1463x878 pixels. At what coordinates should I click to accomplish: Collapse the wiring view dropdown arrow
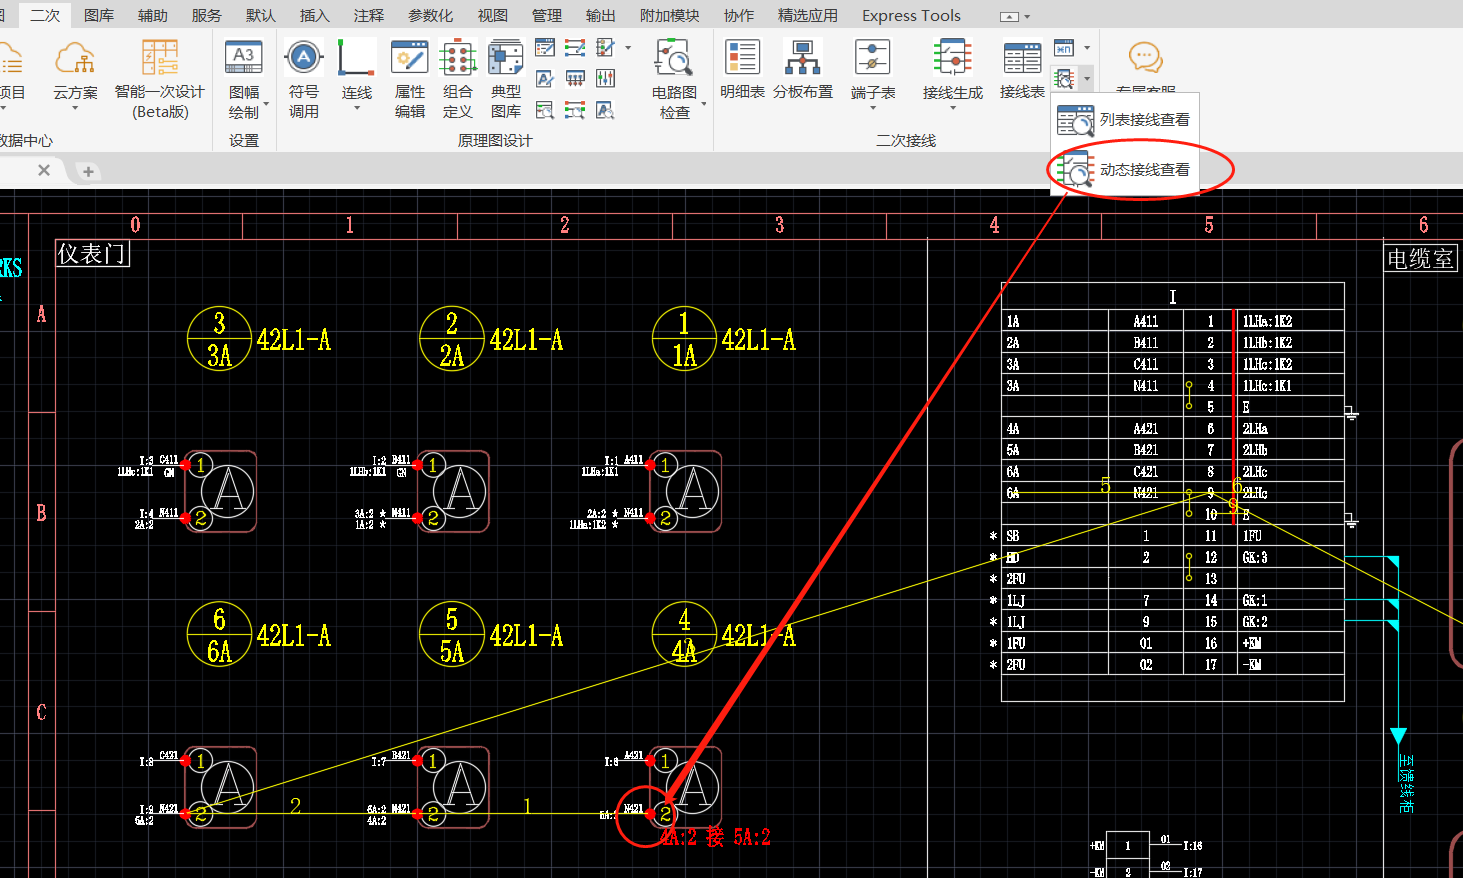pos(1087,78)
